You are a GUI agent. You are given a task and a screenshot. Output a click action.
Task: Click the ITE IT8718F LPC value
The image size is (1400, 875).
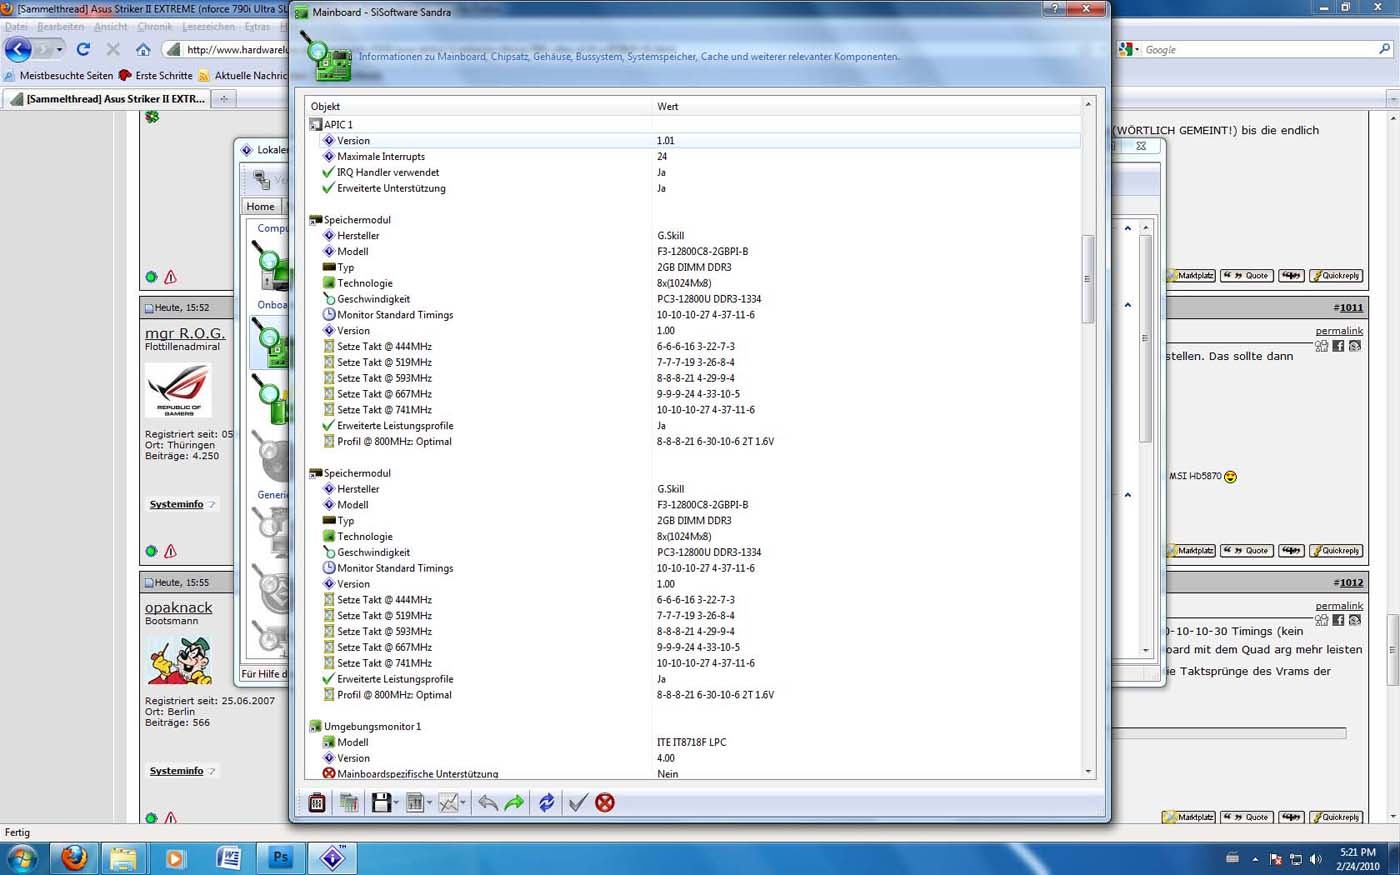(691, 743)
